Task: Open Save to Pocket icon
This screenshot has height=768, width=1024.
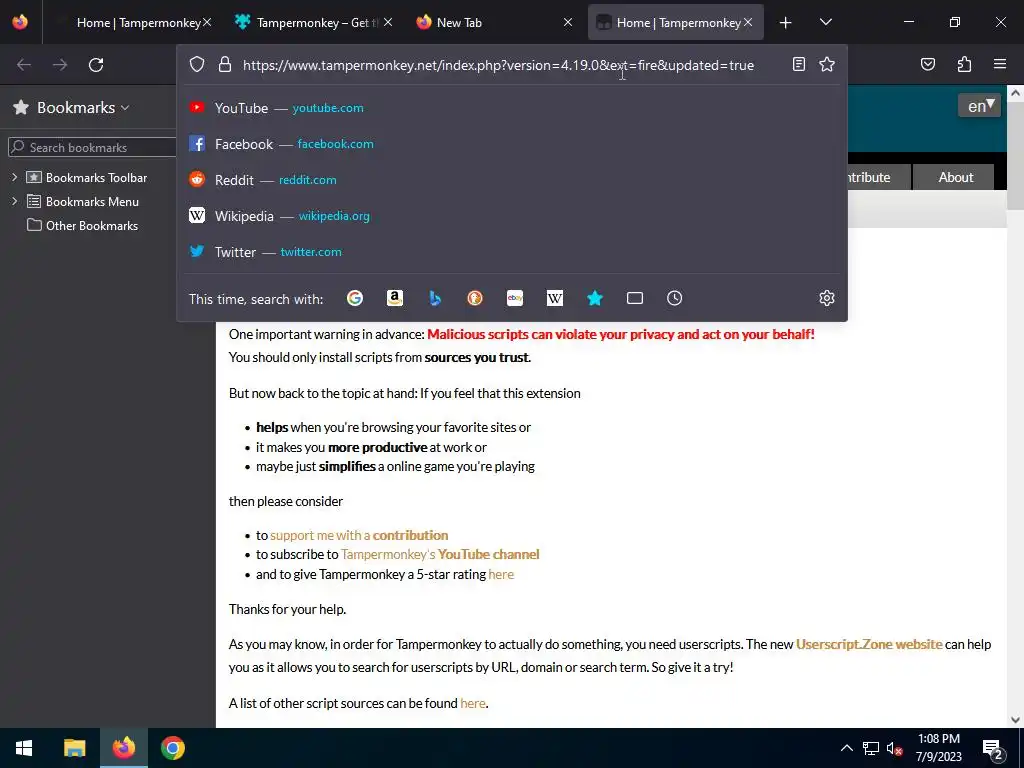Action: click(x=928, y=64)
